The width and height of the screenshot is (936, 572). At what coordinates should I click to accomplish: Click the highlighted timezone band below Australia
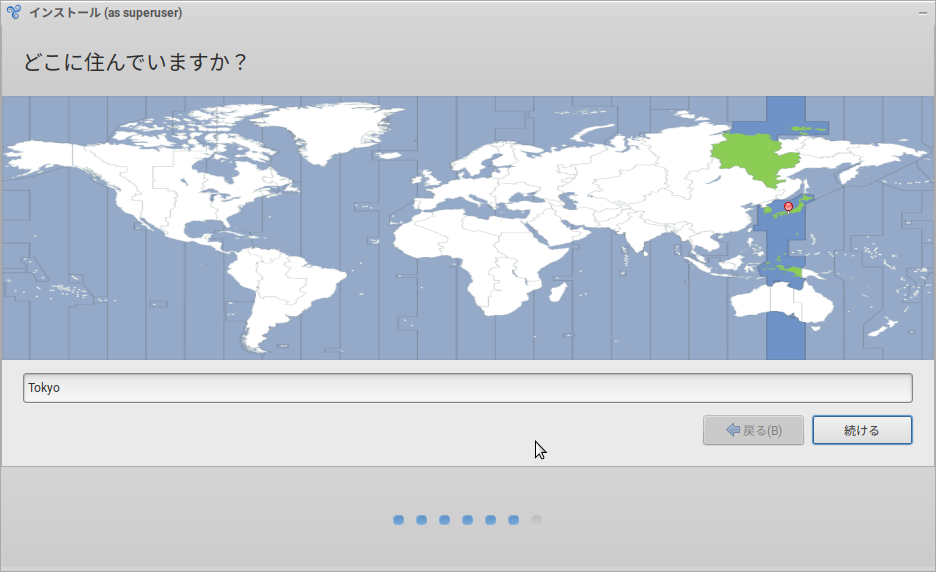(x=785, y=342)
